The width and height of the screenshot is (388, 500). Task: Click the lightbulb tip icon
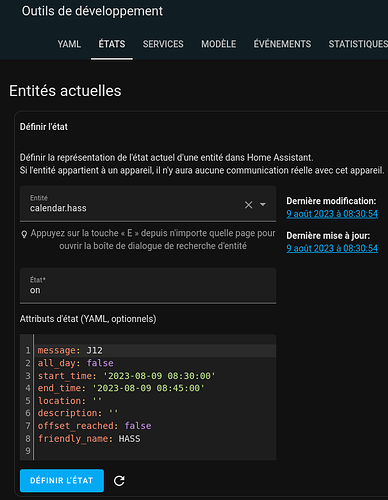(x=24, y=234)
